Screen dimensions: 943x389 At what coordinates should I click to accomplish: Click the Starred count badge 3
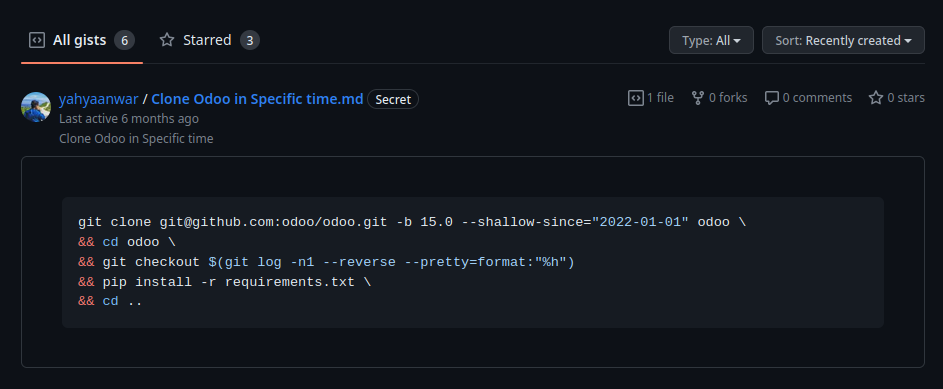pyautogui.click(x=250, y=40)
